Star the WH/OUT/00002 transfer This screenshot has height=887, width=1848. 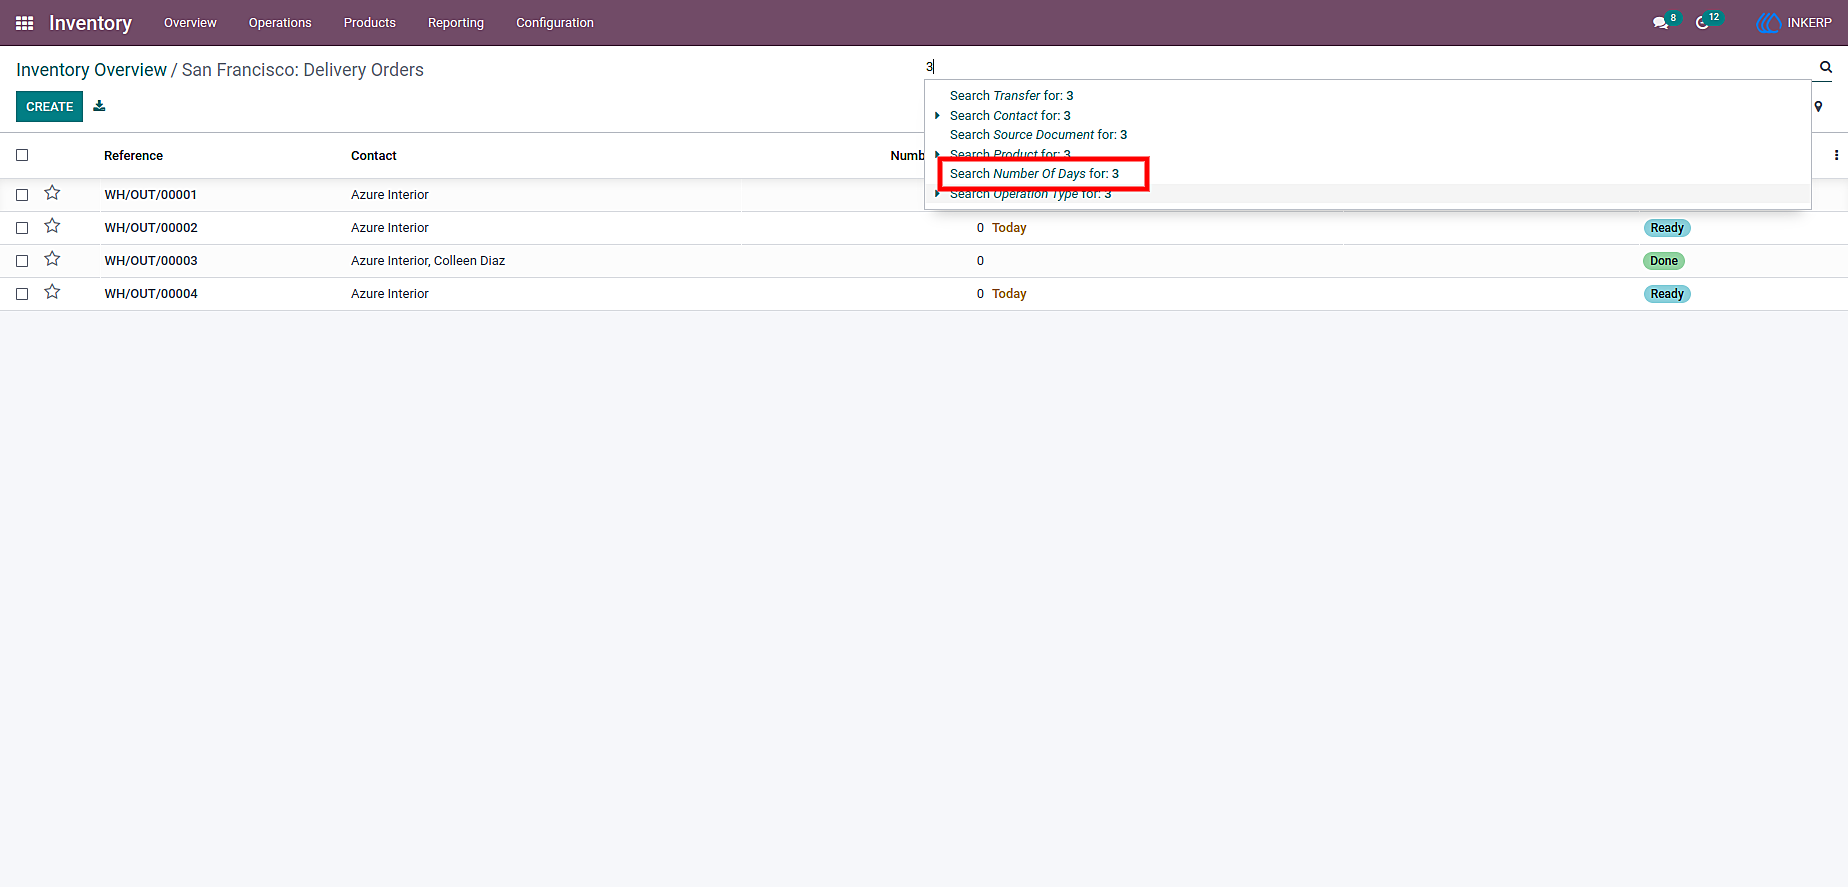pos(52,226)
